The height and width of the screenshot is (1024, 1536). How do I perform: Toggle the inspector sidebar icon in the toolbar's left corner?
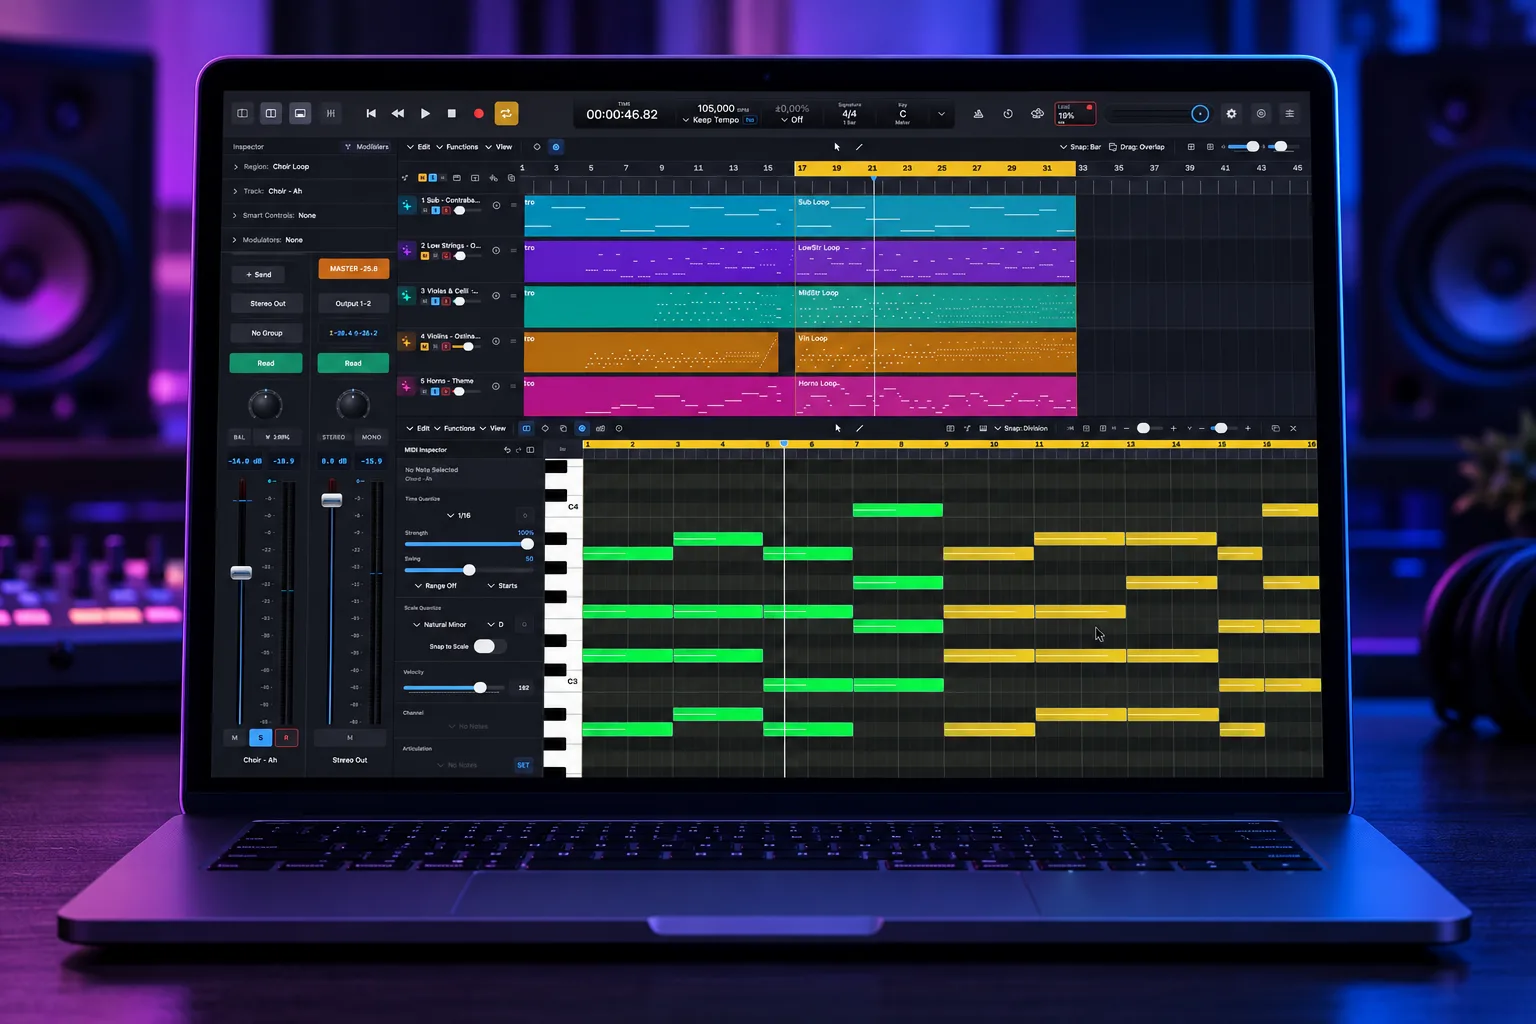pyautogui.click(x=242, y=114)
